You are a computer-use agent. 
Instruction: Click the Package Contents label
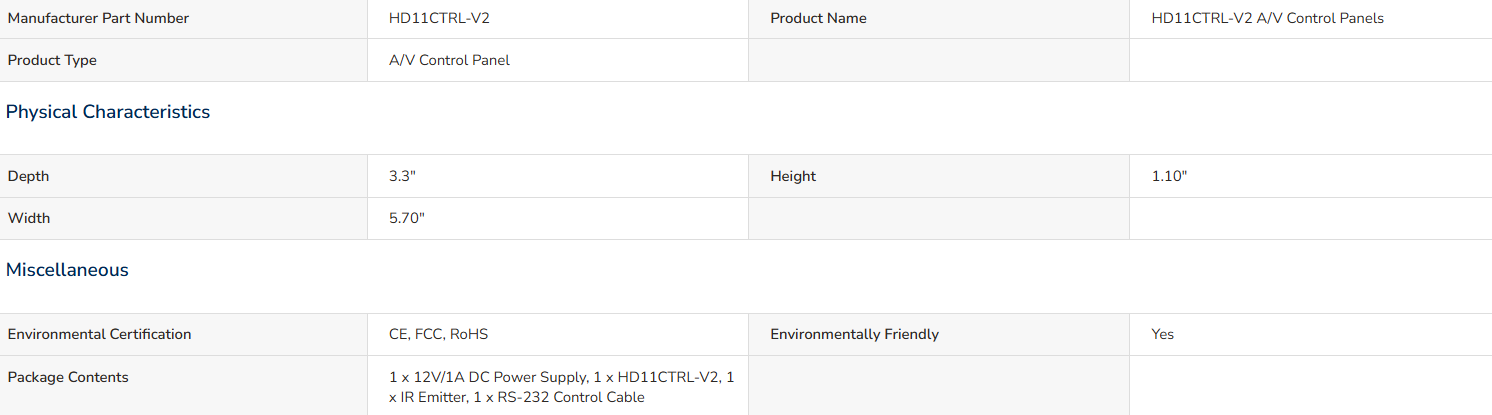(68, 377)
